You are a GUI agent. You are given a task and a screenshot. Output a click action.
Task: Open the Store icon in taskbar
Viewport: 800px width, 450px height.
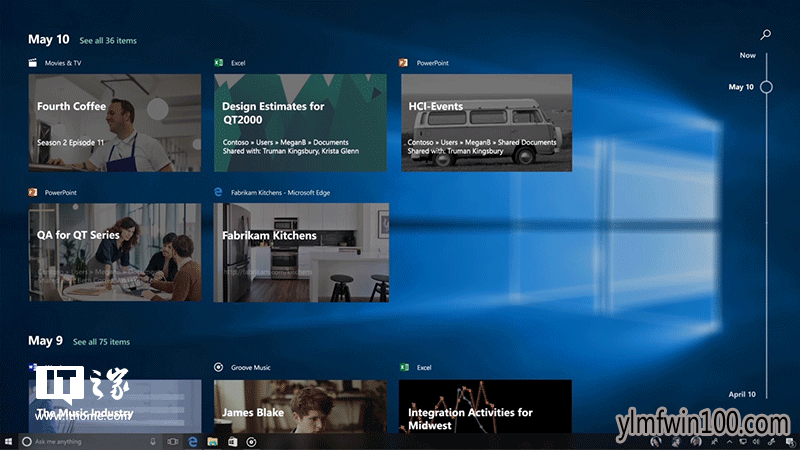click(x=233, y=442)
